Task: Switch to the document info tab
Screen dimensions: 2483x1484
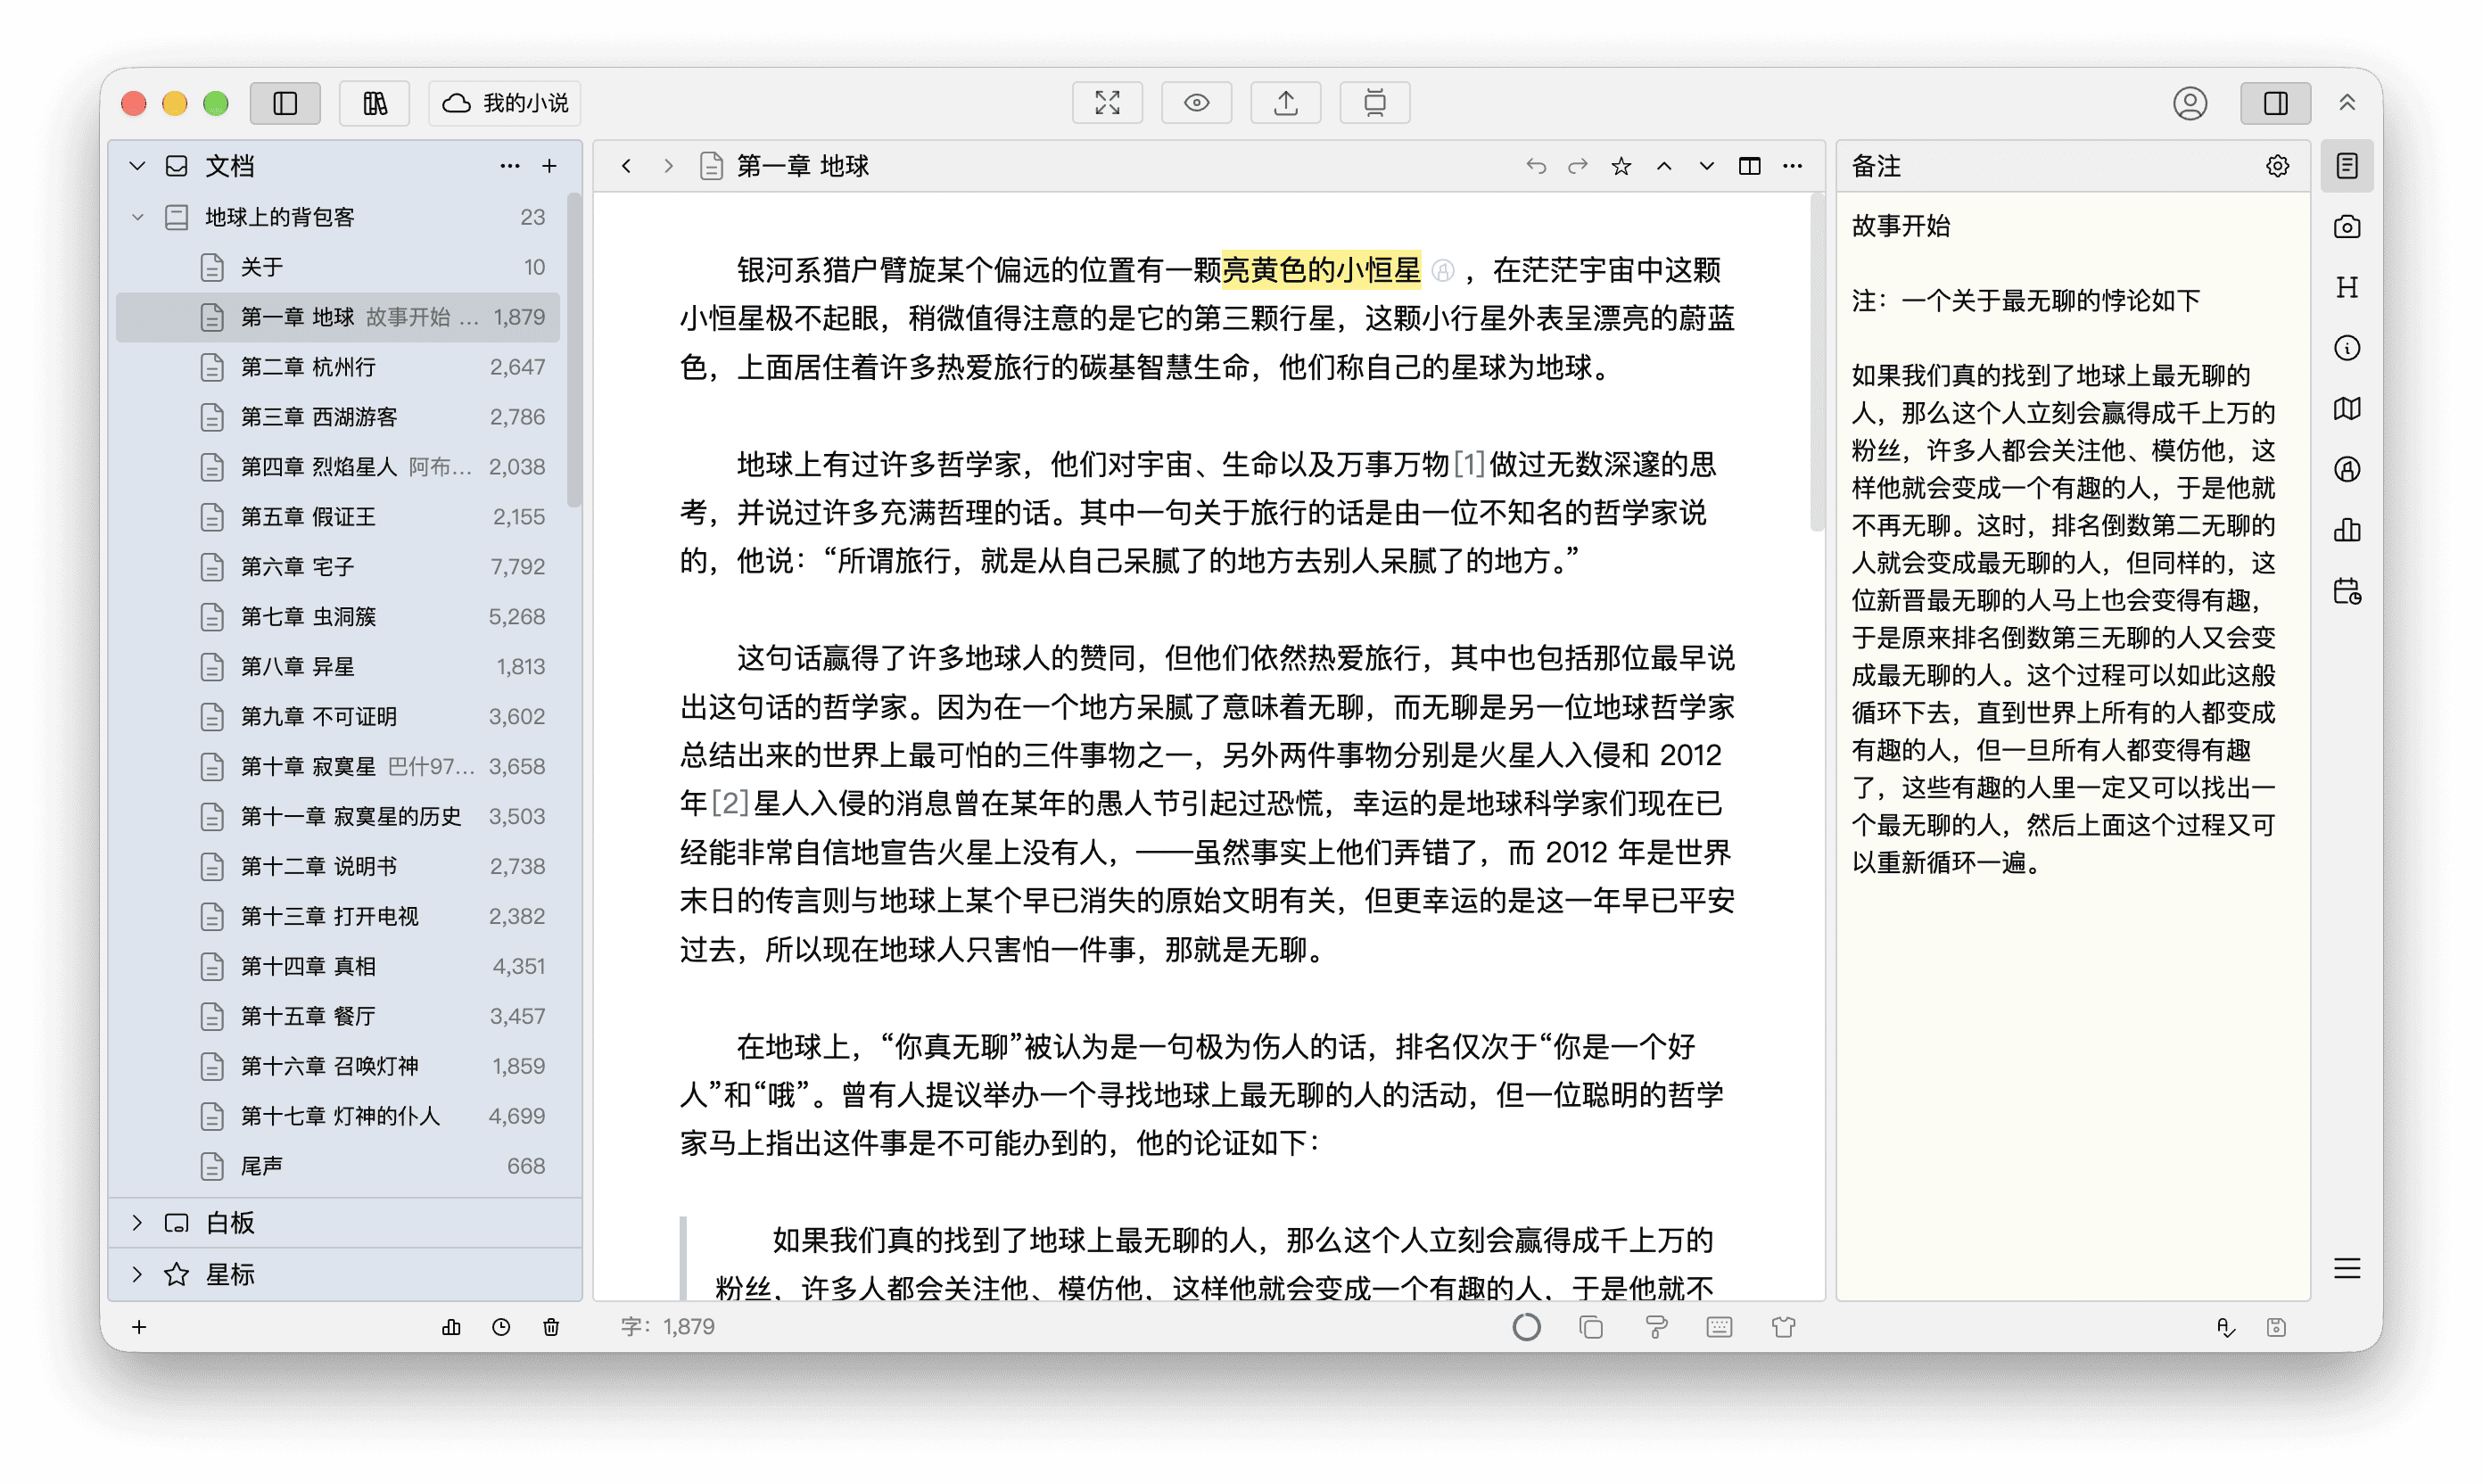Action: (x=2347, y=348)
